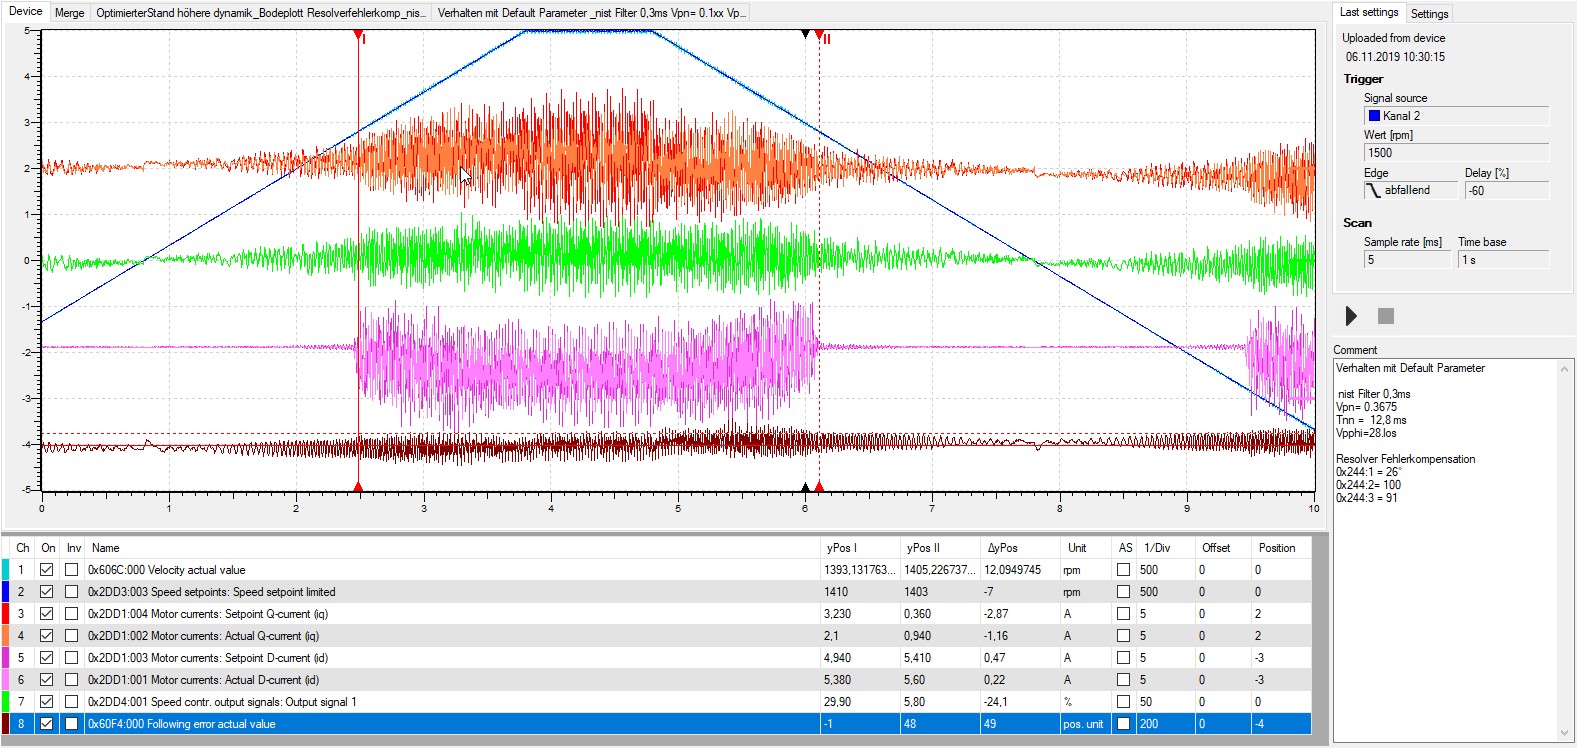Click red cursor II marker at top
The width and height of the screenshot is (1577, 748).
[x=819, y=35]
